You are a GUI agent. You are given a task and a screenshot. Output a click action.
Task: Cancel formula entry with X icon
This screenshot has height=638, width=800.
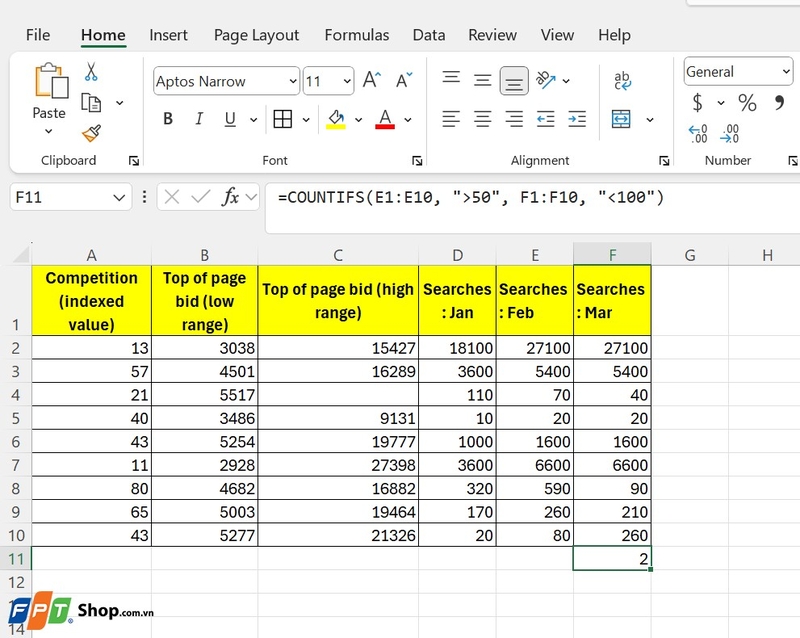[x=172, y=197]
